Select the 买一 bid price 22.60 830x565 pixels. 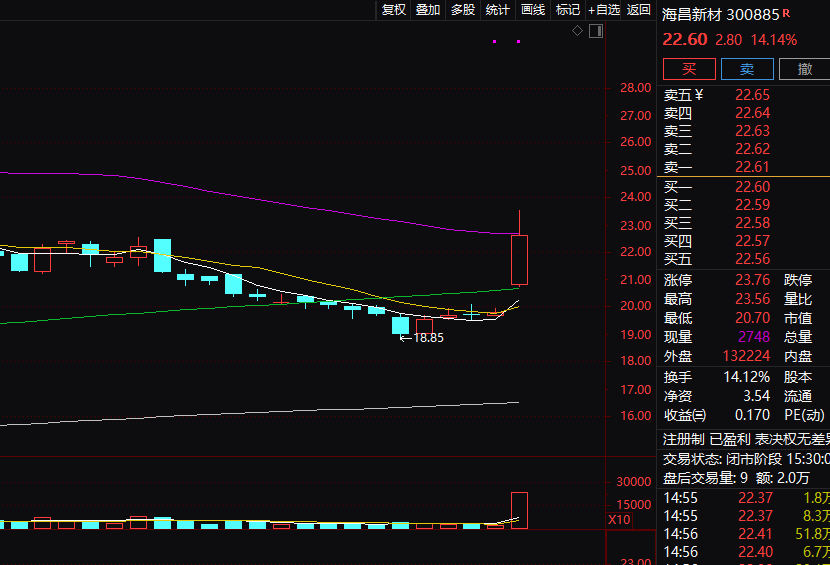(752, 187)
